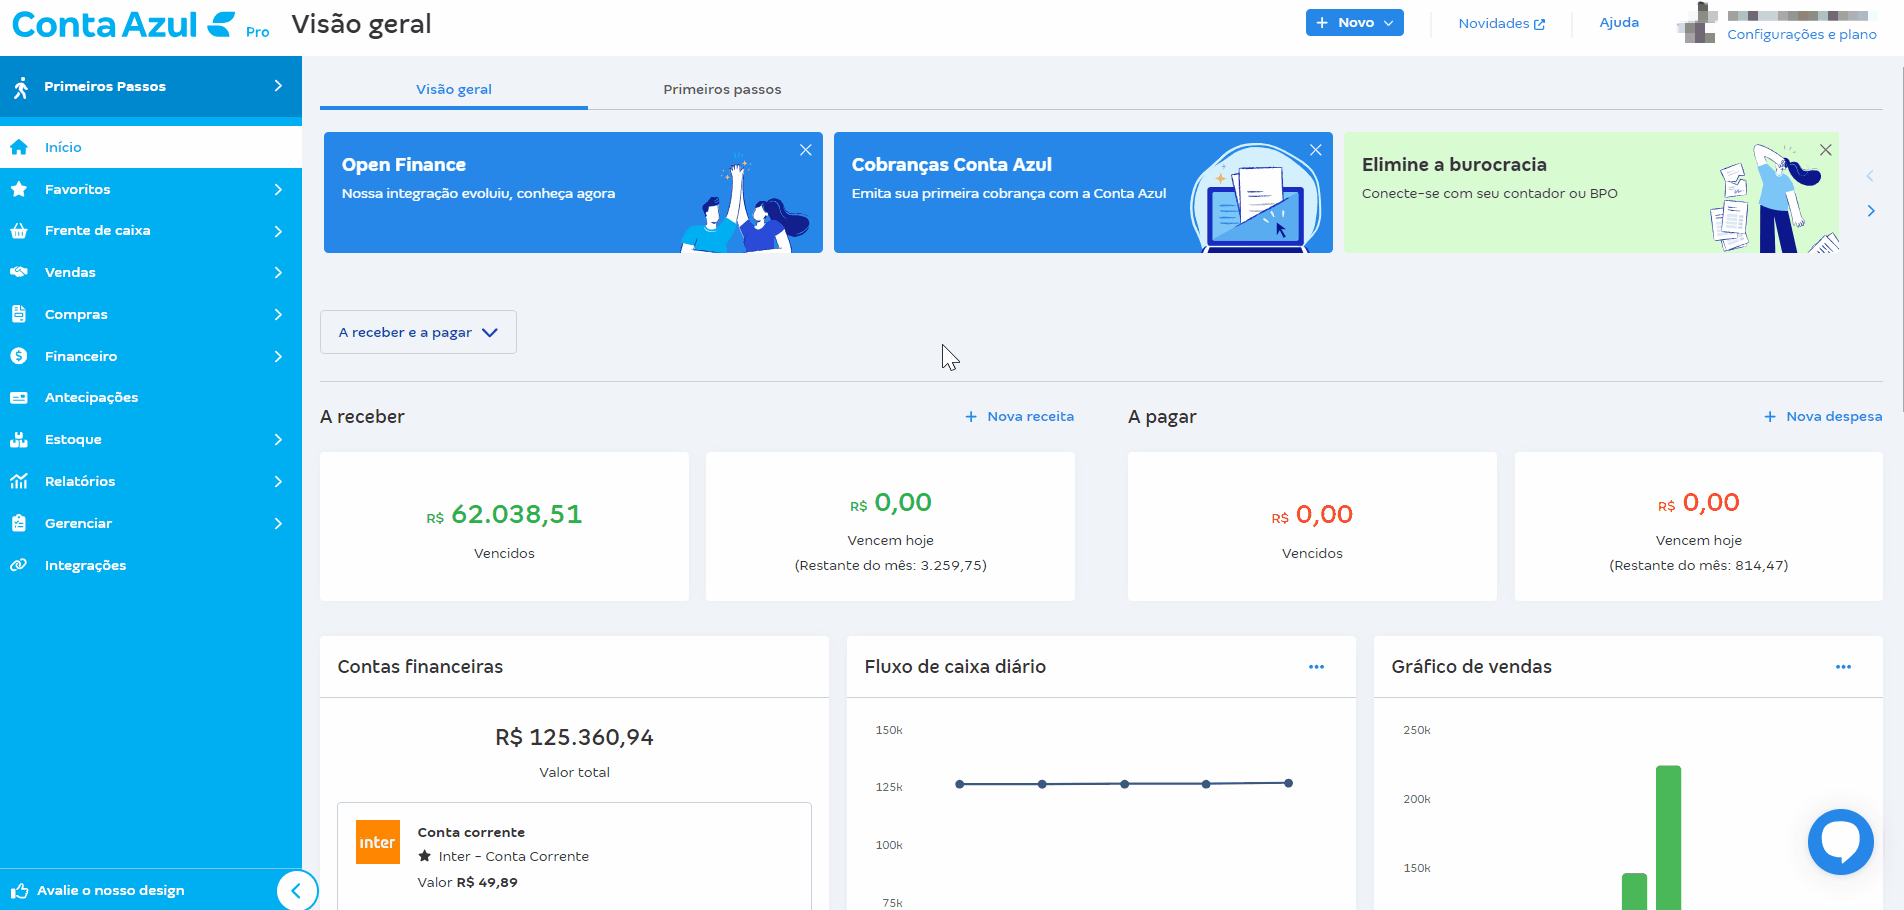Open the Cobranças Conta Azul banner card

click(1083, 192)
